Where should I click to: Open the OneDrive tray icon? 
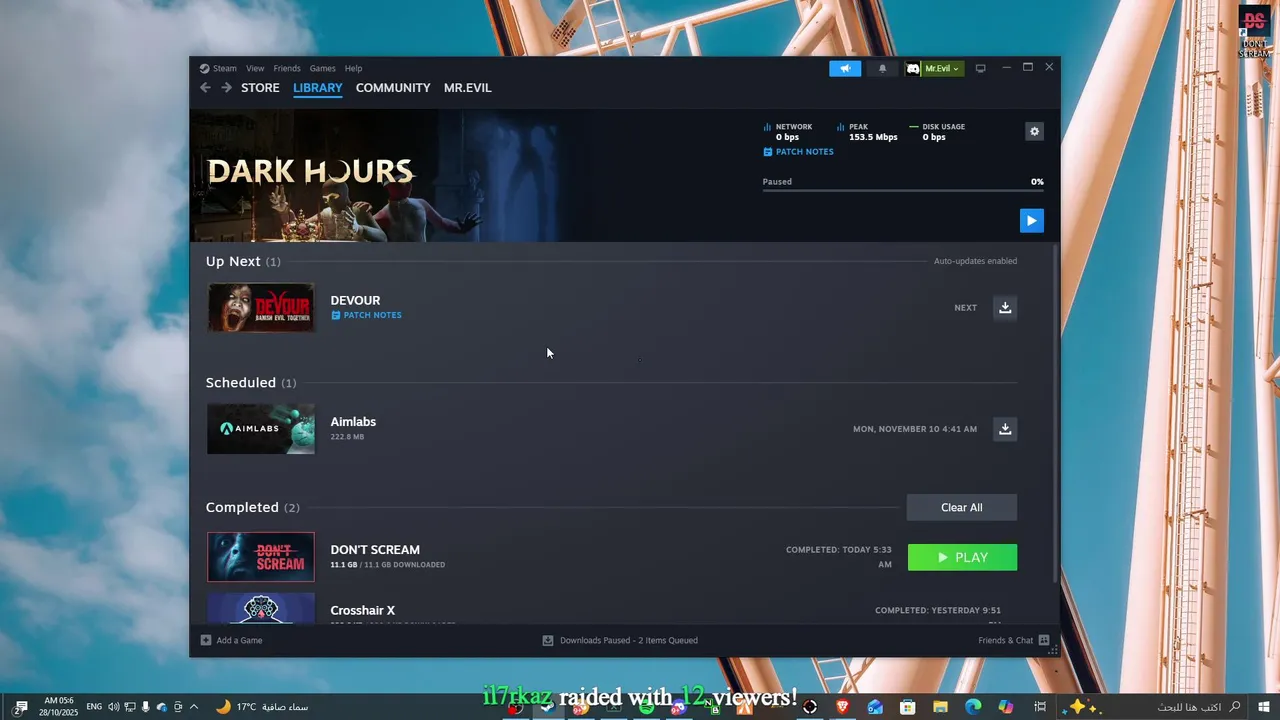pyautogui.click(x=162, y=707)
